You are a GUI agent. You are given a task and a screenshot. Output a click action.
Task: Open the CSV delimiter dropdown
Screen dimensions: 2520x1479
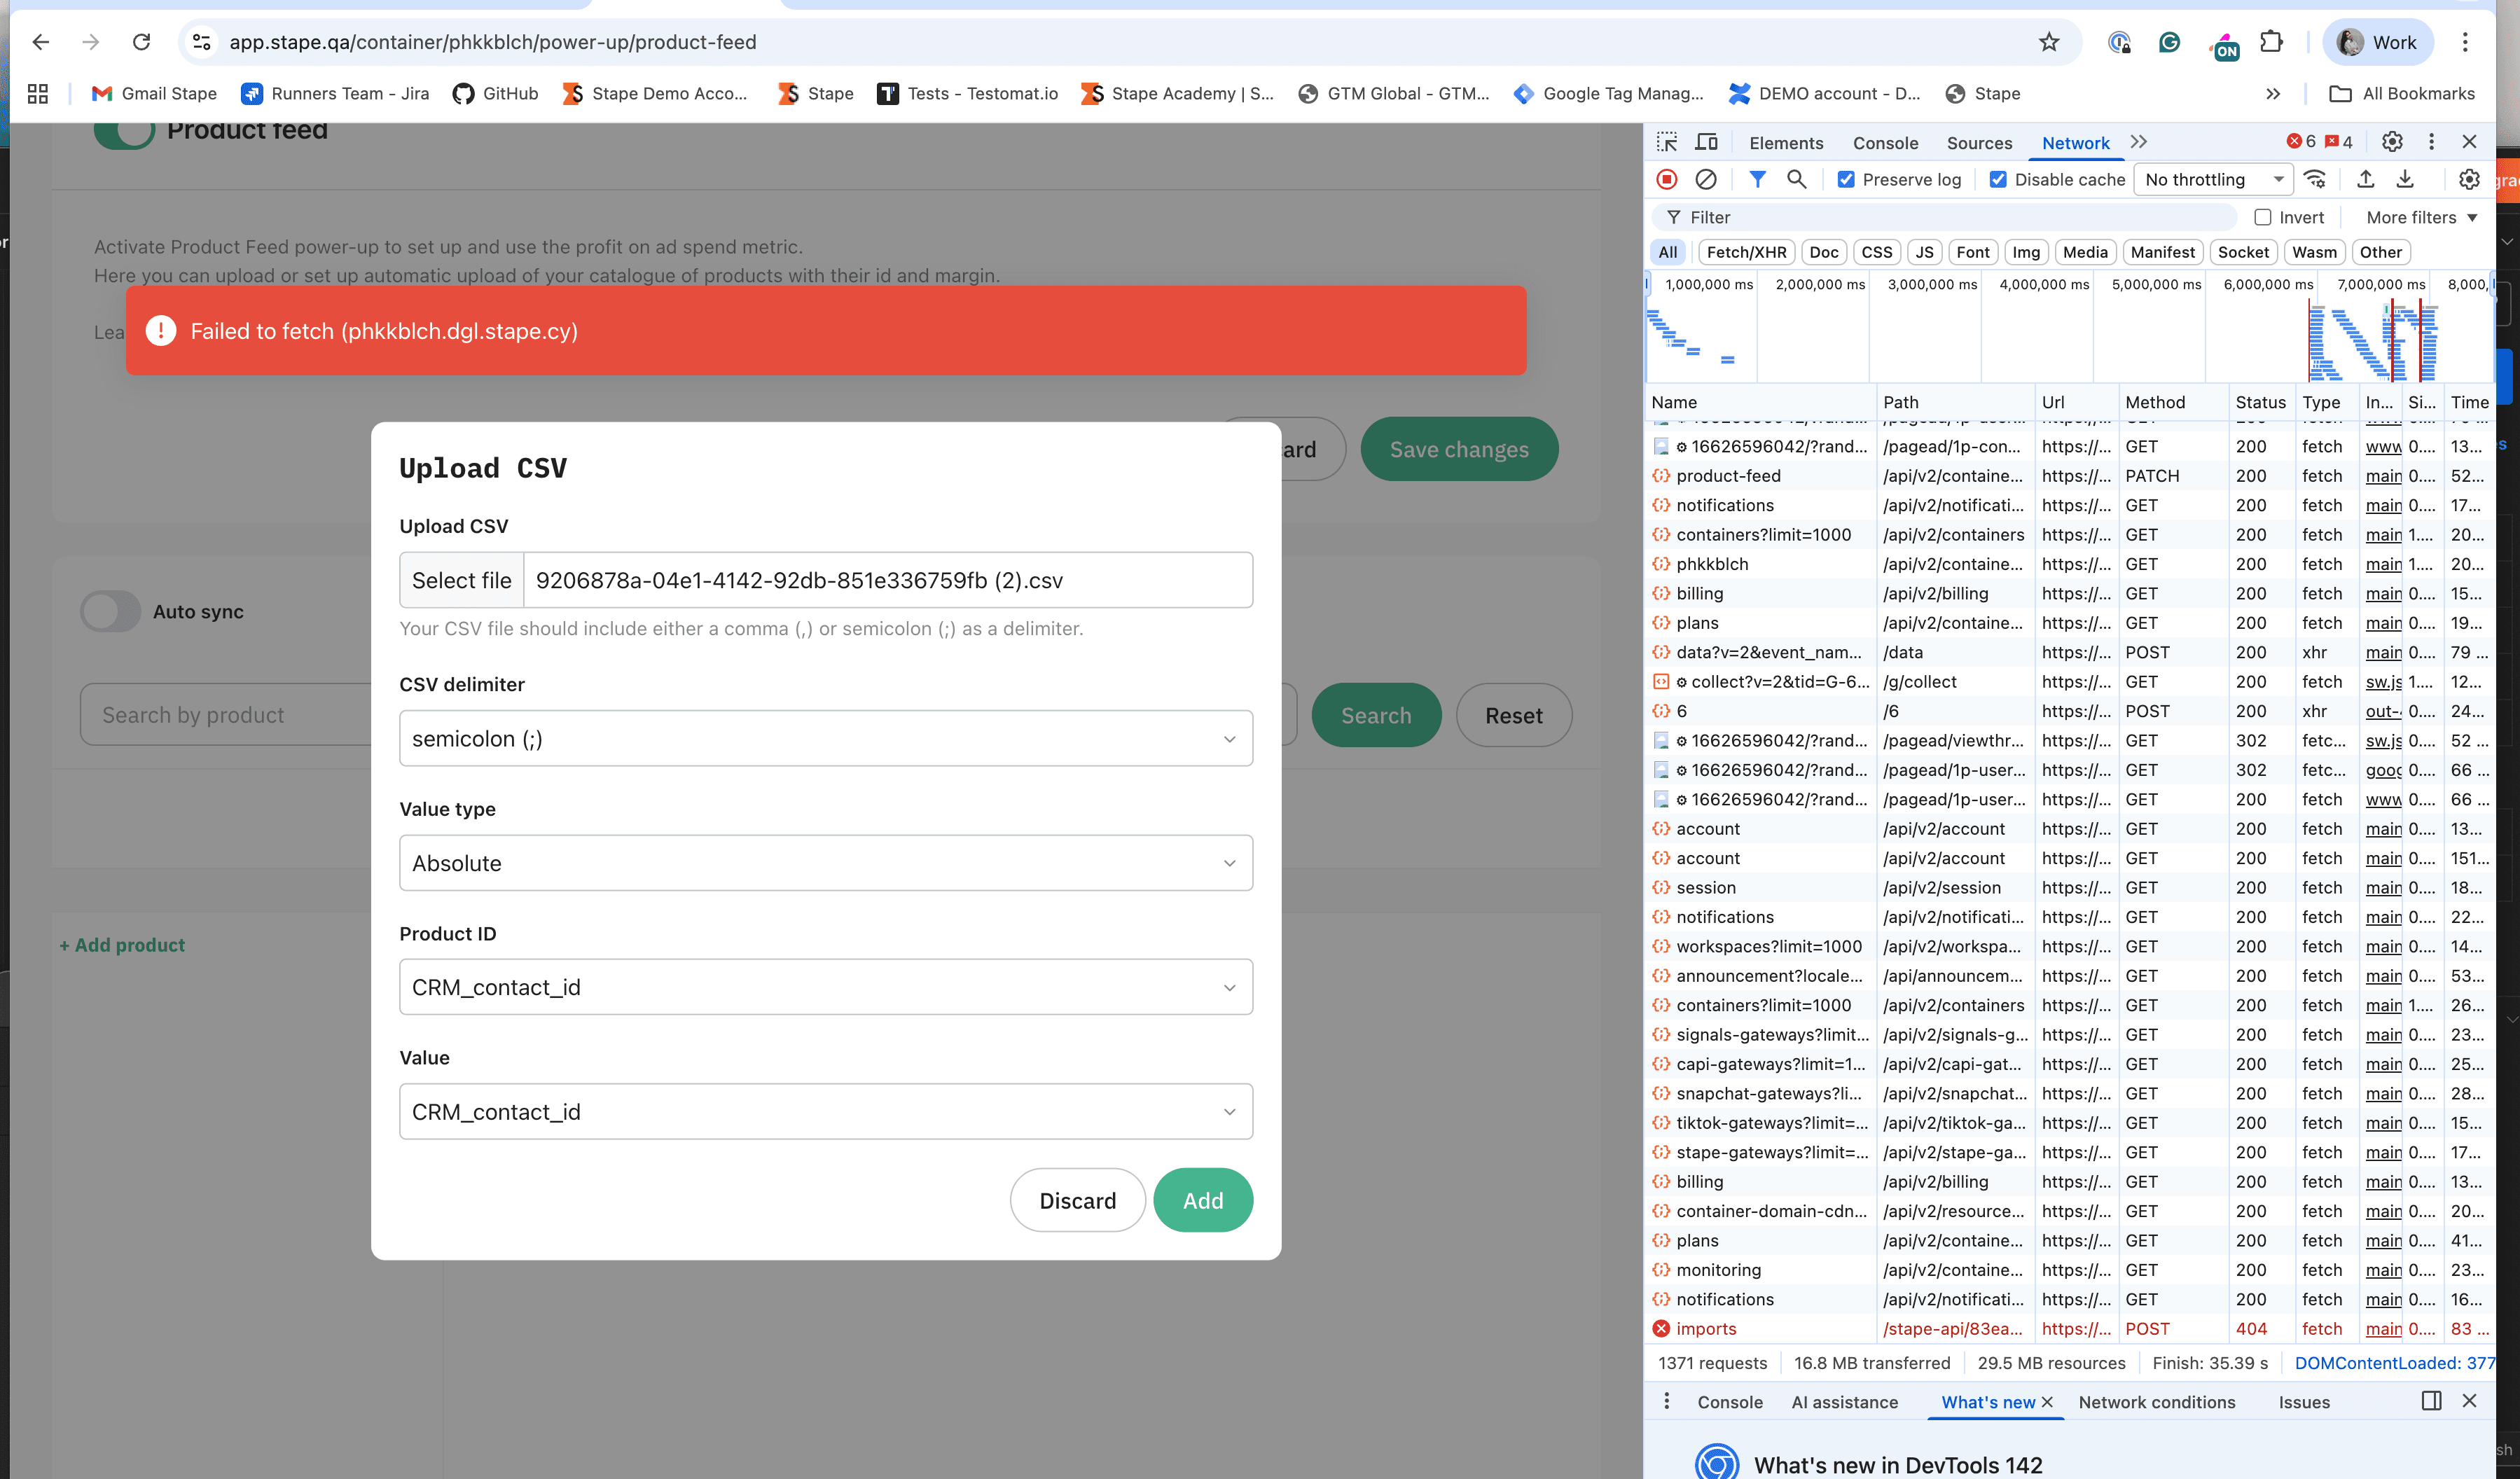[826, 738]
